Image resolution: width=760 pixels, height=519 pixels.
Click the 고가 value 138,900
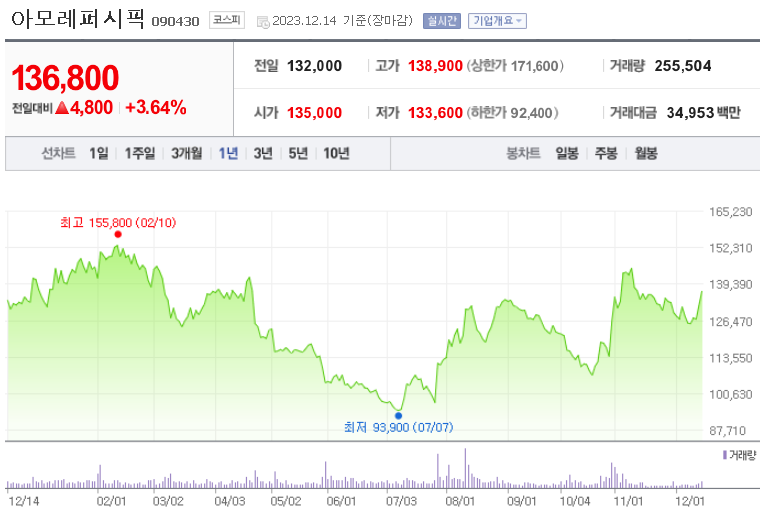[435, 66]
